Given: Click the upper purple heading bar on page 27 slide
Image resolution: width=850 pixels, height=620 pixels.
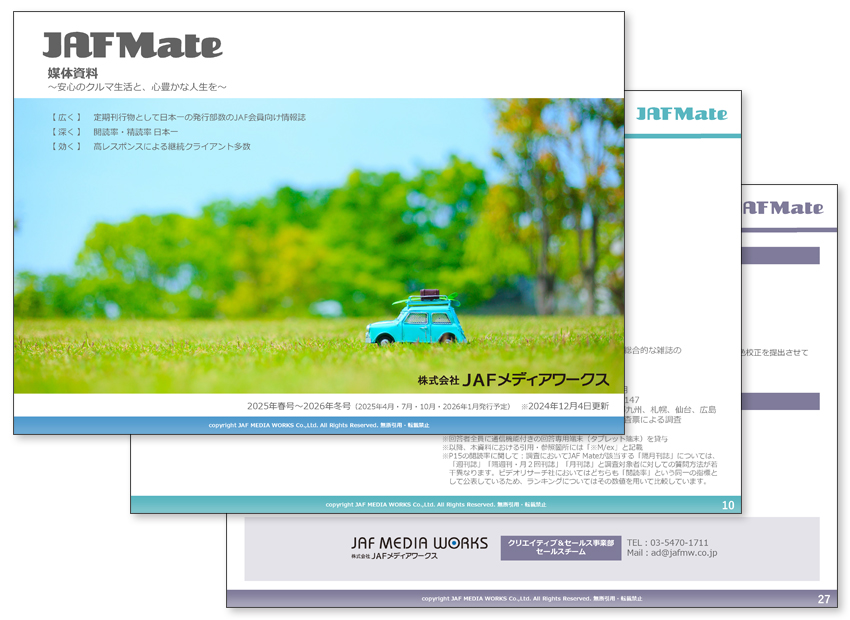Looking at the screenshot, I should tap(781, 256).
